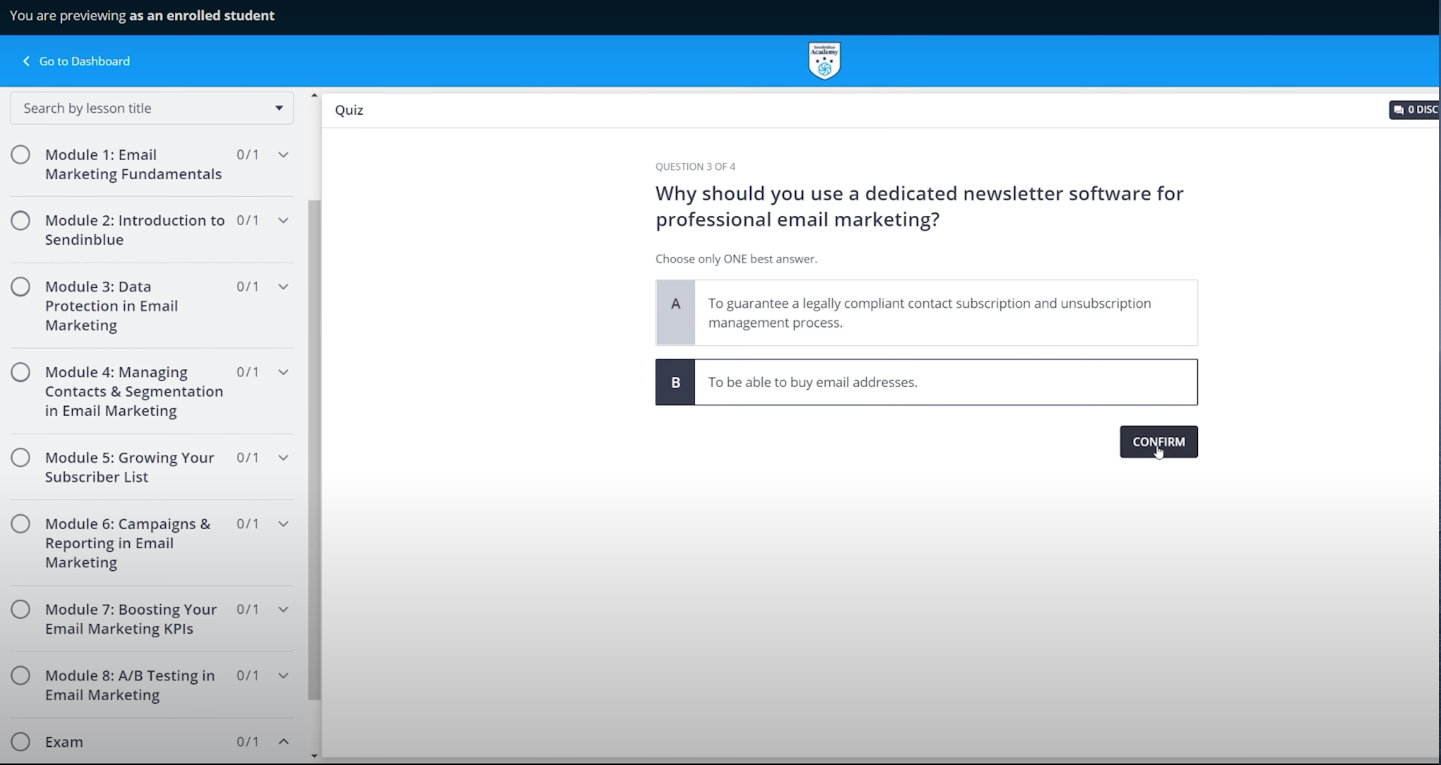The width and height of the screenshot is (1441, 765).
Task: Open Go to Dashboard link
Action: [84, 61]
